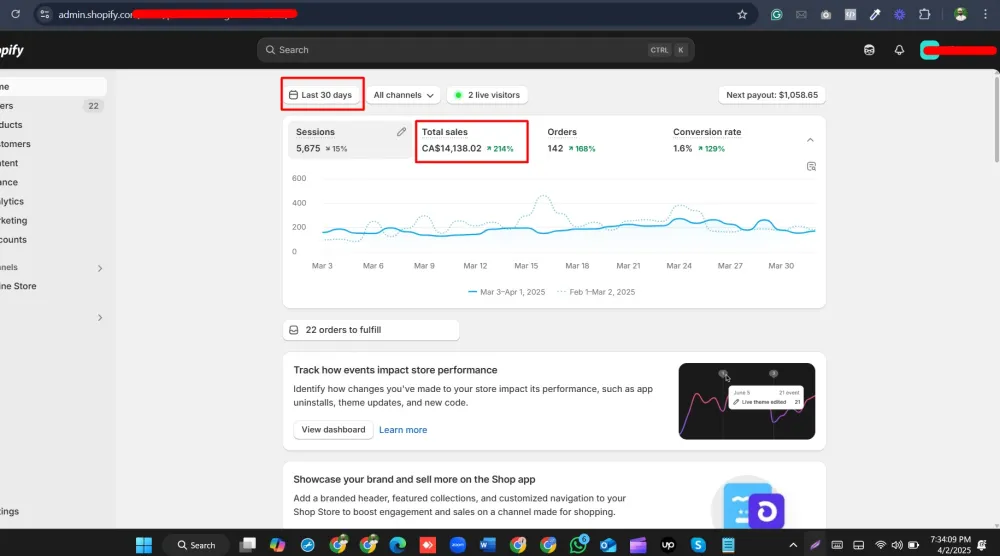Reload the page with the browser refresh icon
The height and width of the screenshot is (556, 1000).
(x=15, y=14)
